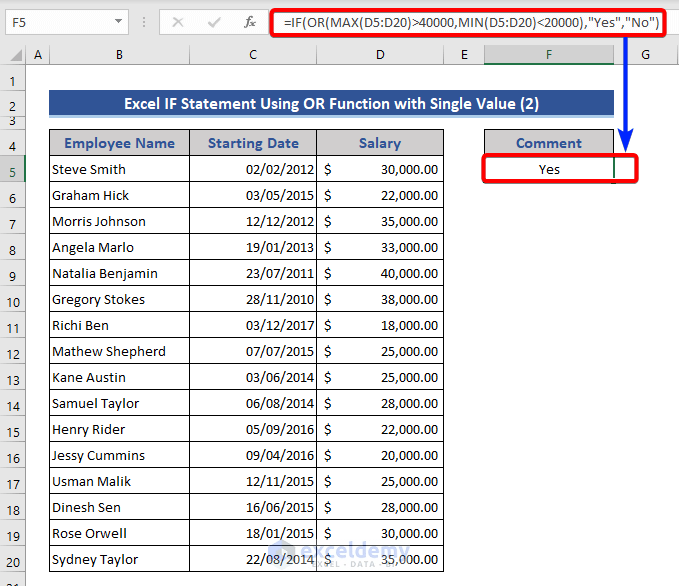The image size is (679, 586).
Task: Select date 03/05/2015
Action: (253, 195)
